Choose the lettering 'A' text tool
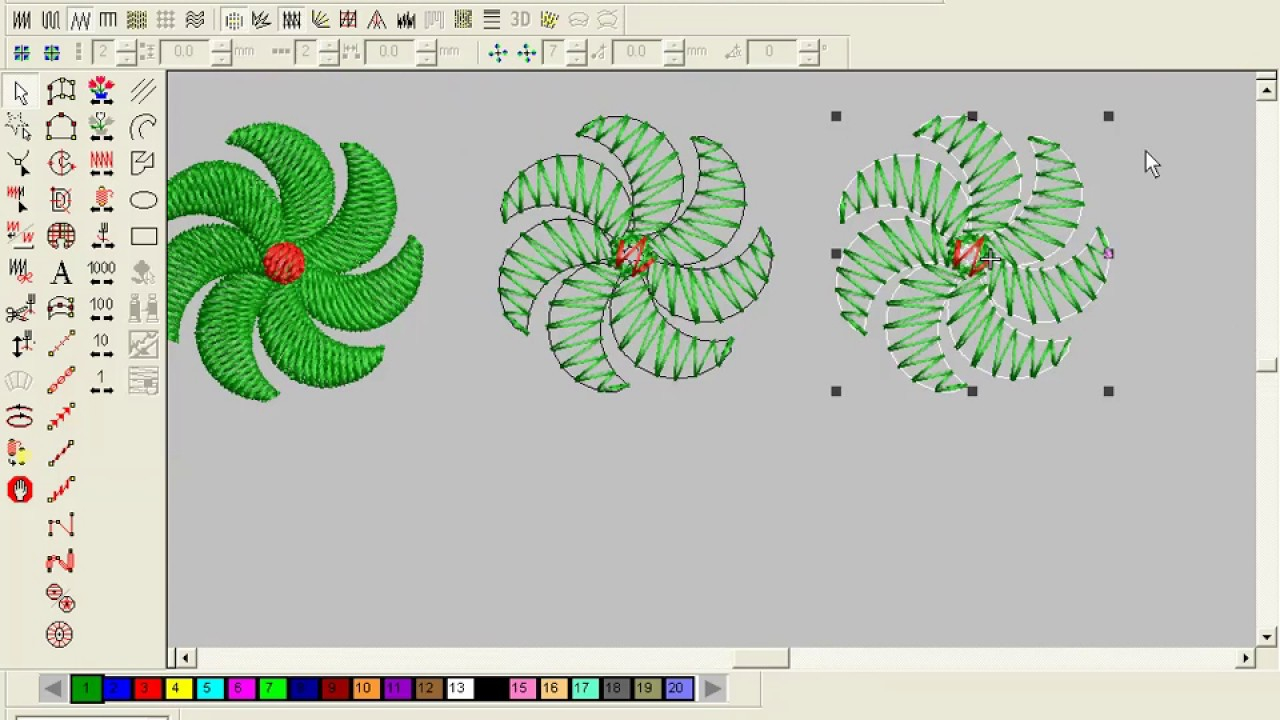The image size is (1280, 720). (x=61, y=272)
